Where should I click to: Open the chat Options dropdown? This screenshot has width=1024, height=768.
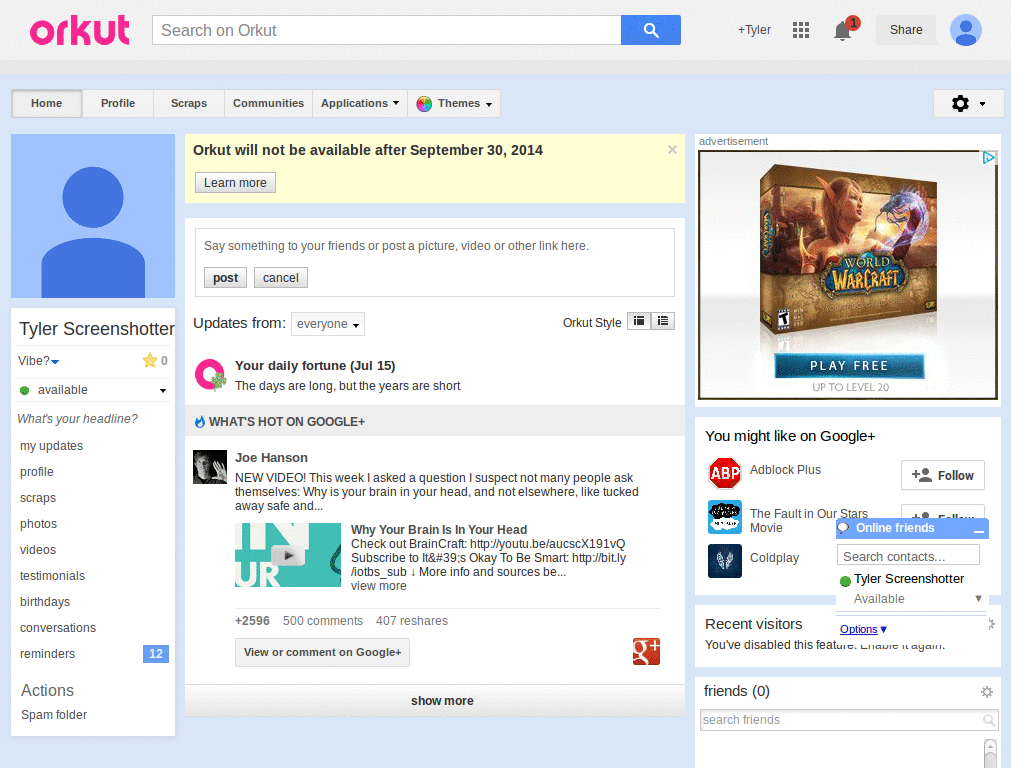(863, 629)
